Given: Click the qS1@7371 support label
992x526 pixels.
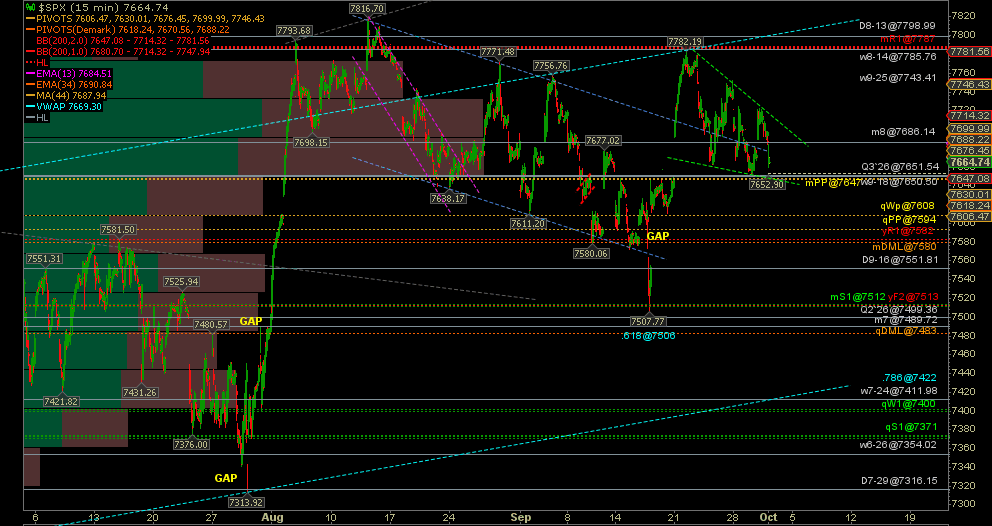Looking at the screenshot, I should point(910,427).
